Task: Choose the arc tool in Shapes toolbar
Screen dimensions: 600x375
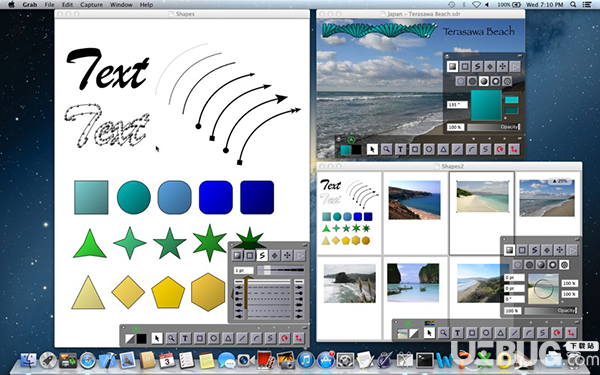Action: point(256,338)
